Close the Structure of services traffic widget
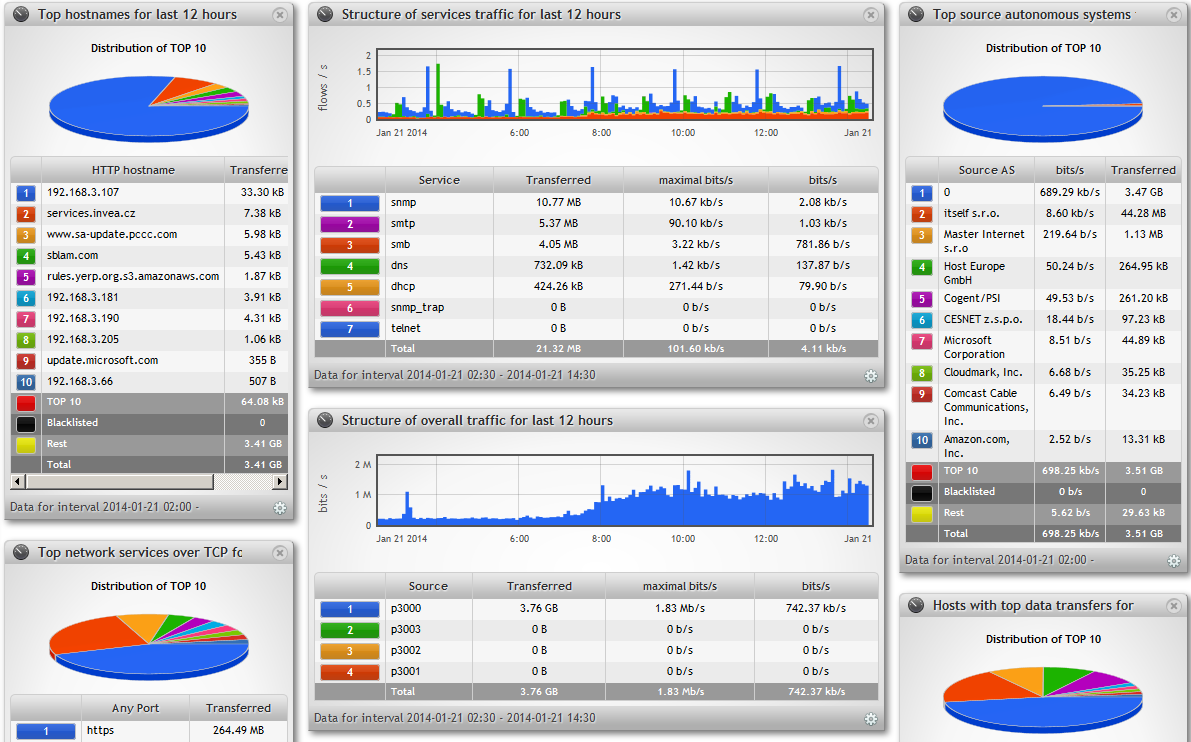 870,14
